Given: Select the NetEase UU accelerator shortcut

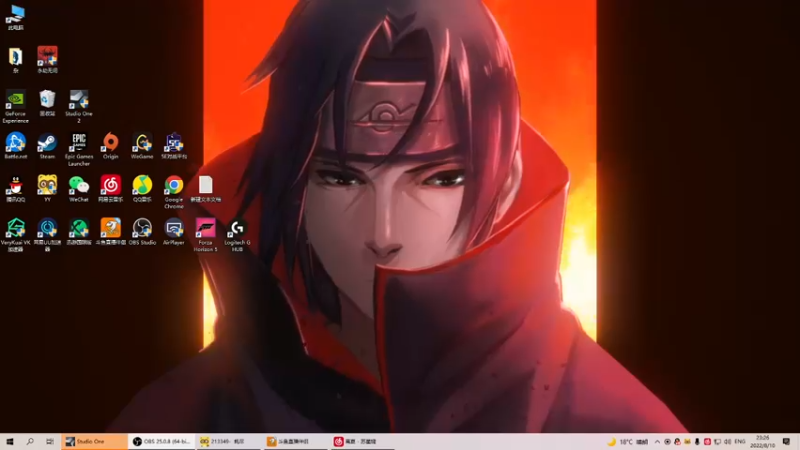Looking at the screenshot, I should pyautogui.click(x=47, y=235).
